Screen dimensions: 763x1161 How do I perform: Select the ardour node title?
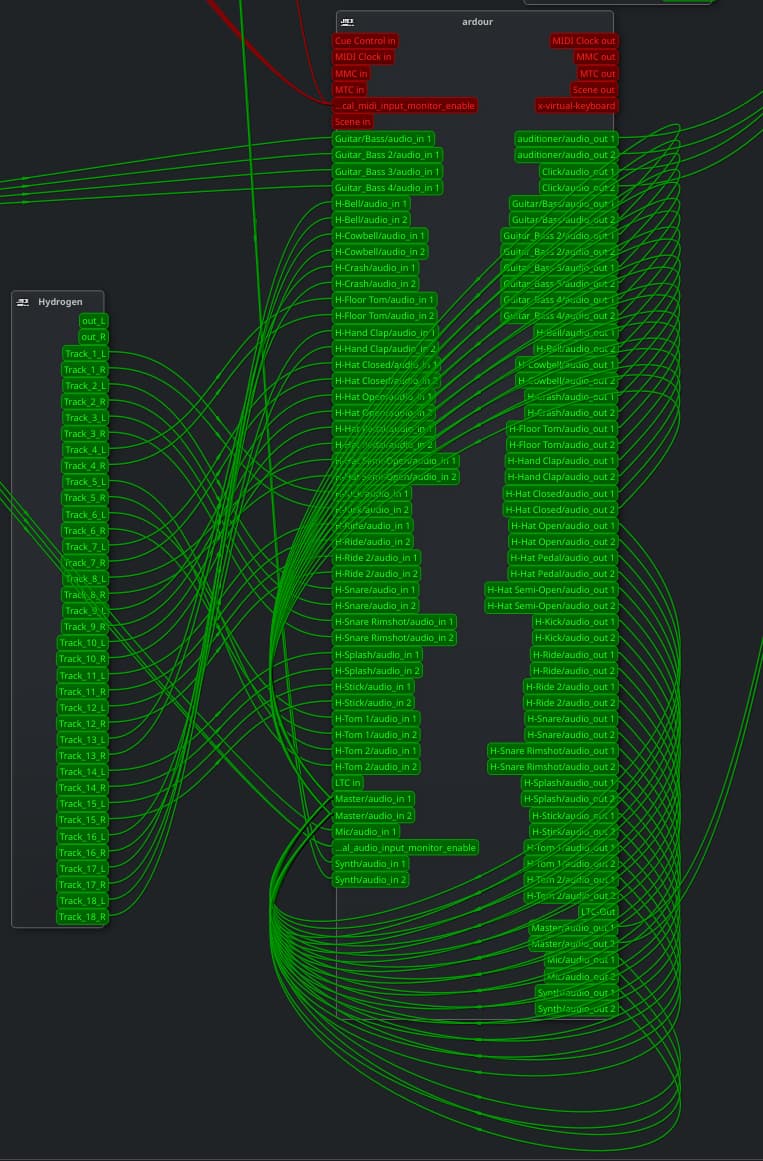(x=478, y=22)
